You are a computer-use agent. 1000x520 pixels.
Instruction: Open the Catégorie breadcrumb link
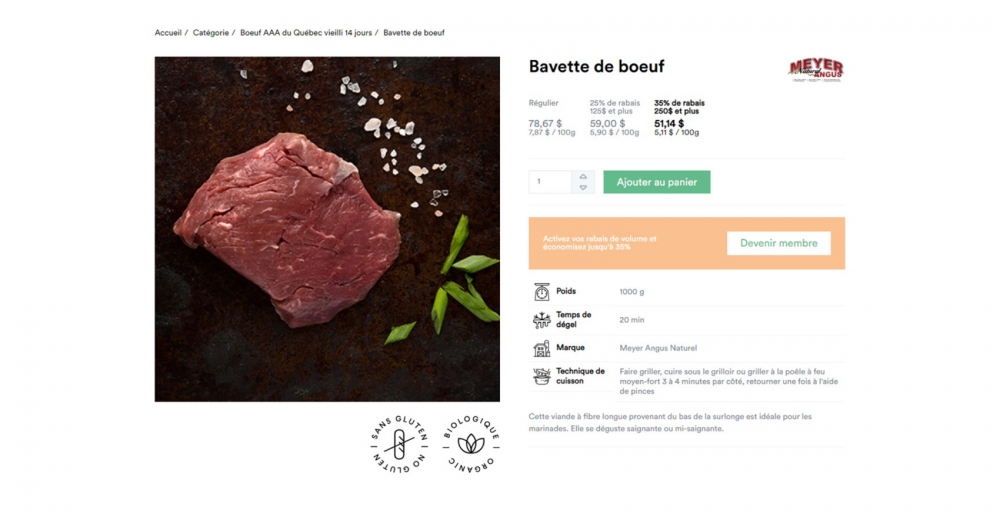pos(210,33)
